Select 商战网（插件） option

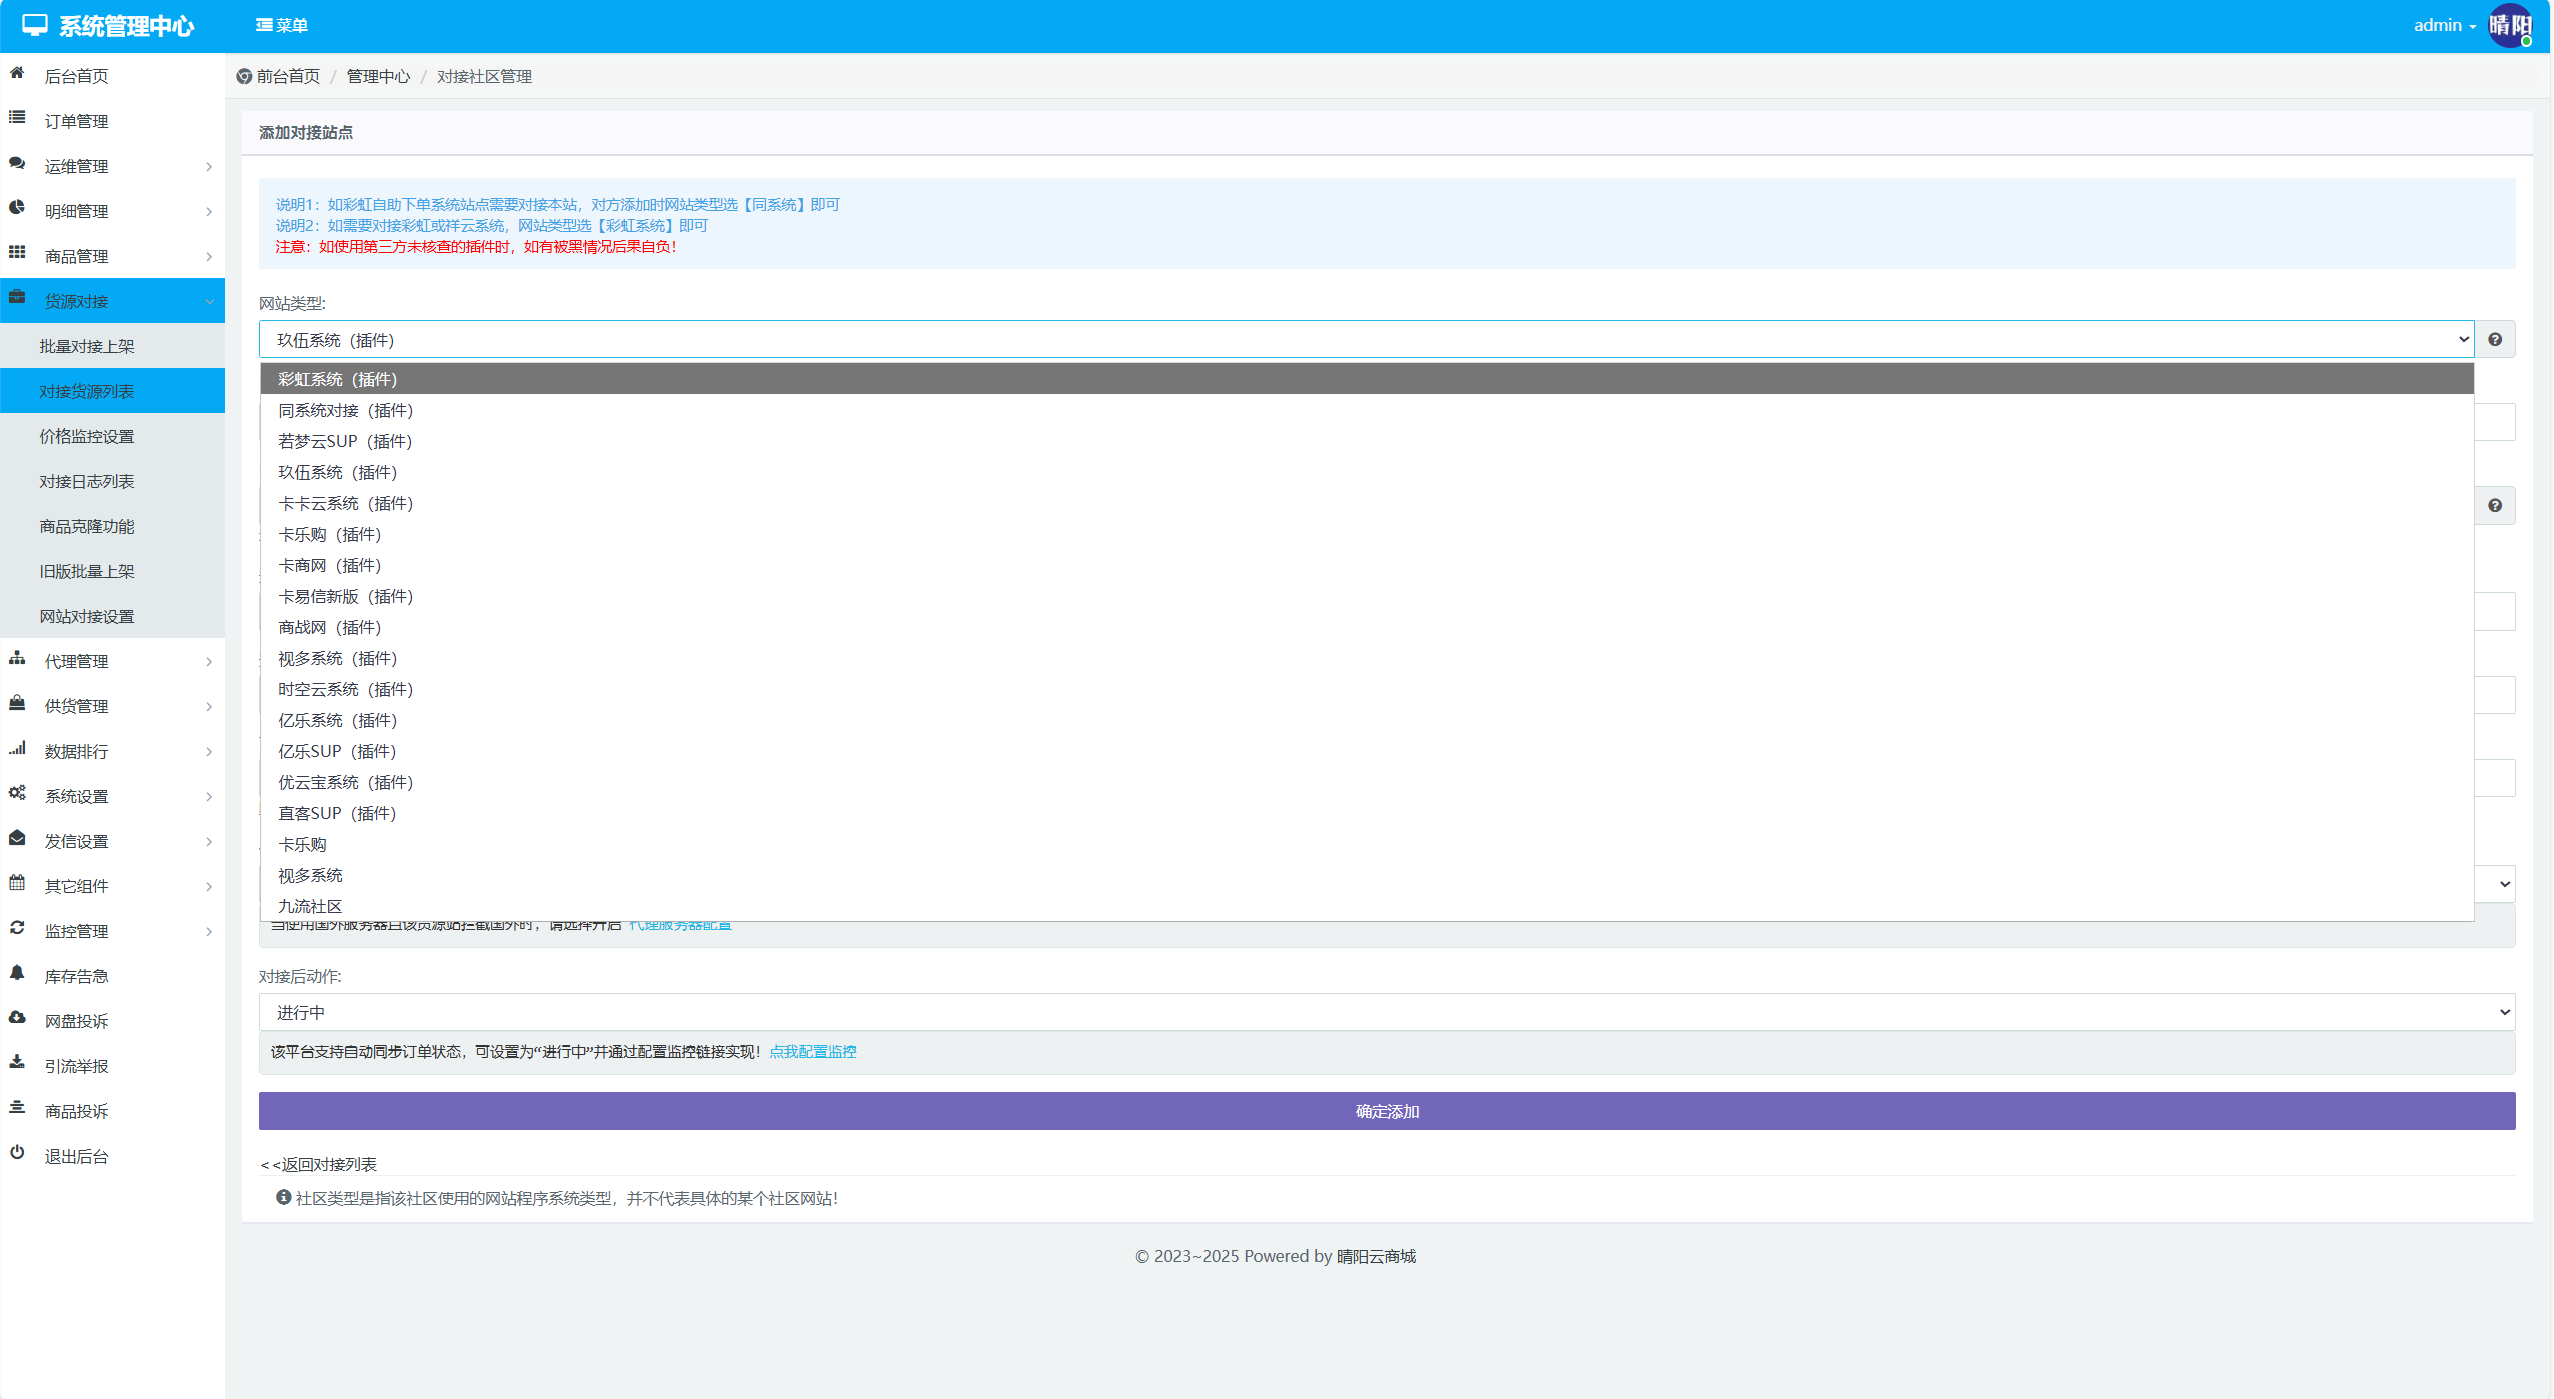pos(1367,627)
